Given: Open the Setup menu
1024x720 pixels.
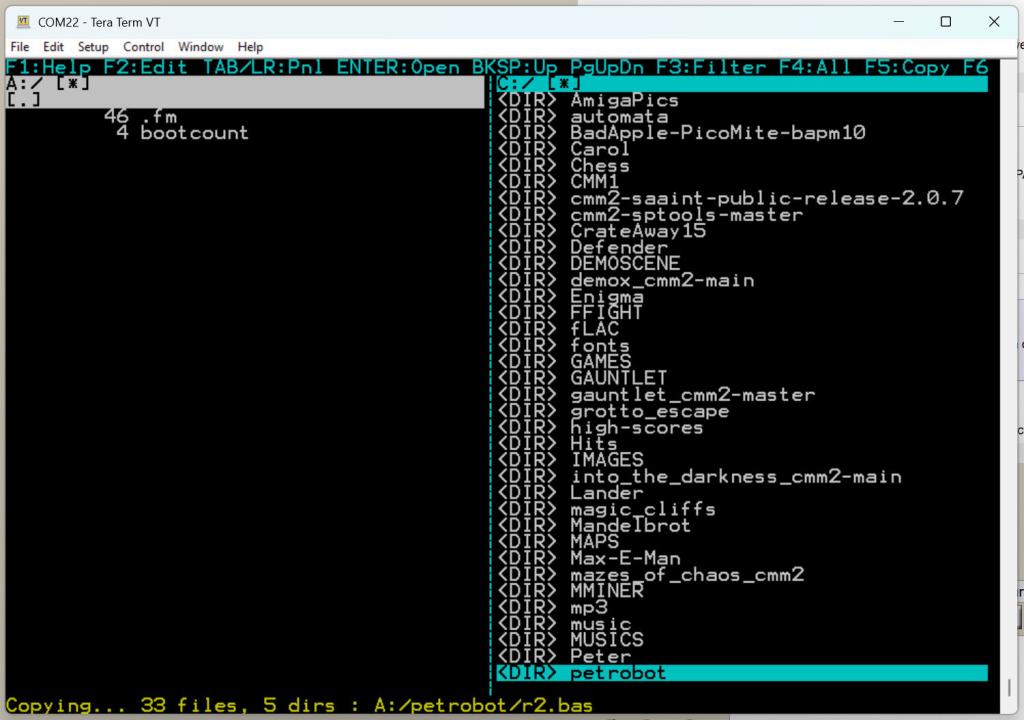Looking at the screenshot, I should pos(93,47).
